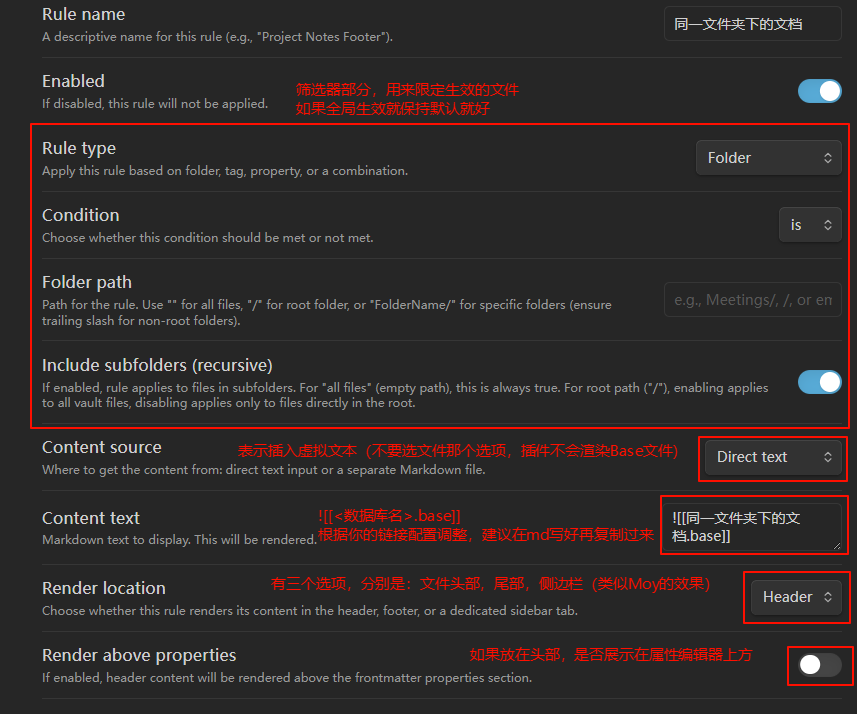Click the 'Rule type' setting label

[79, 148]
